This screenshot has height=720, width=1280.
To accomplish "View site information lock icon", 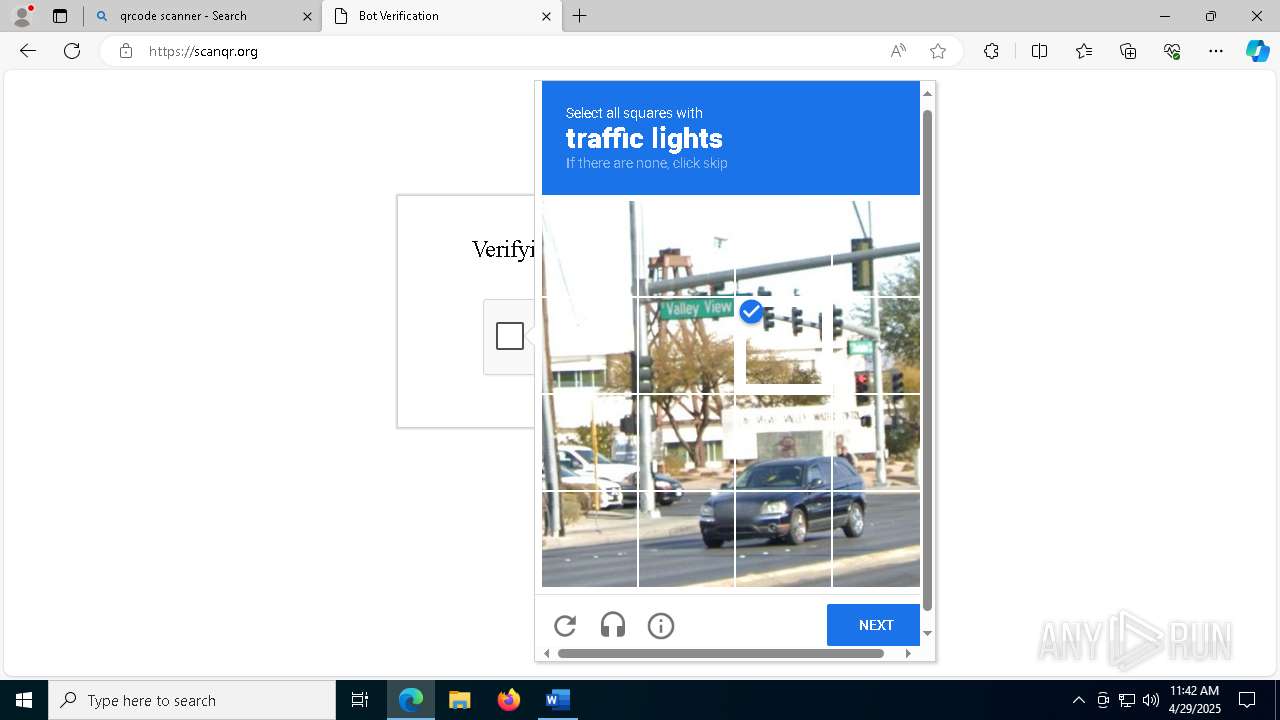I will pyautogui.click(x=125, y=51).
